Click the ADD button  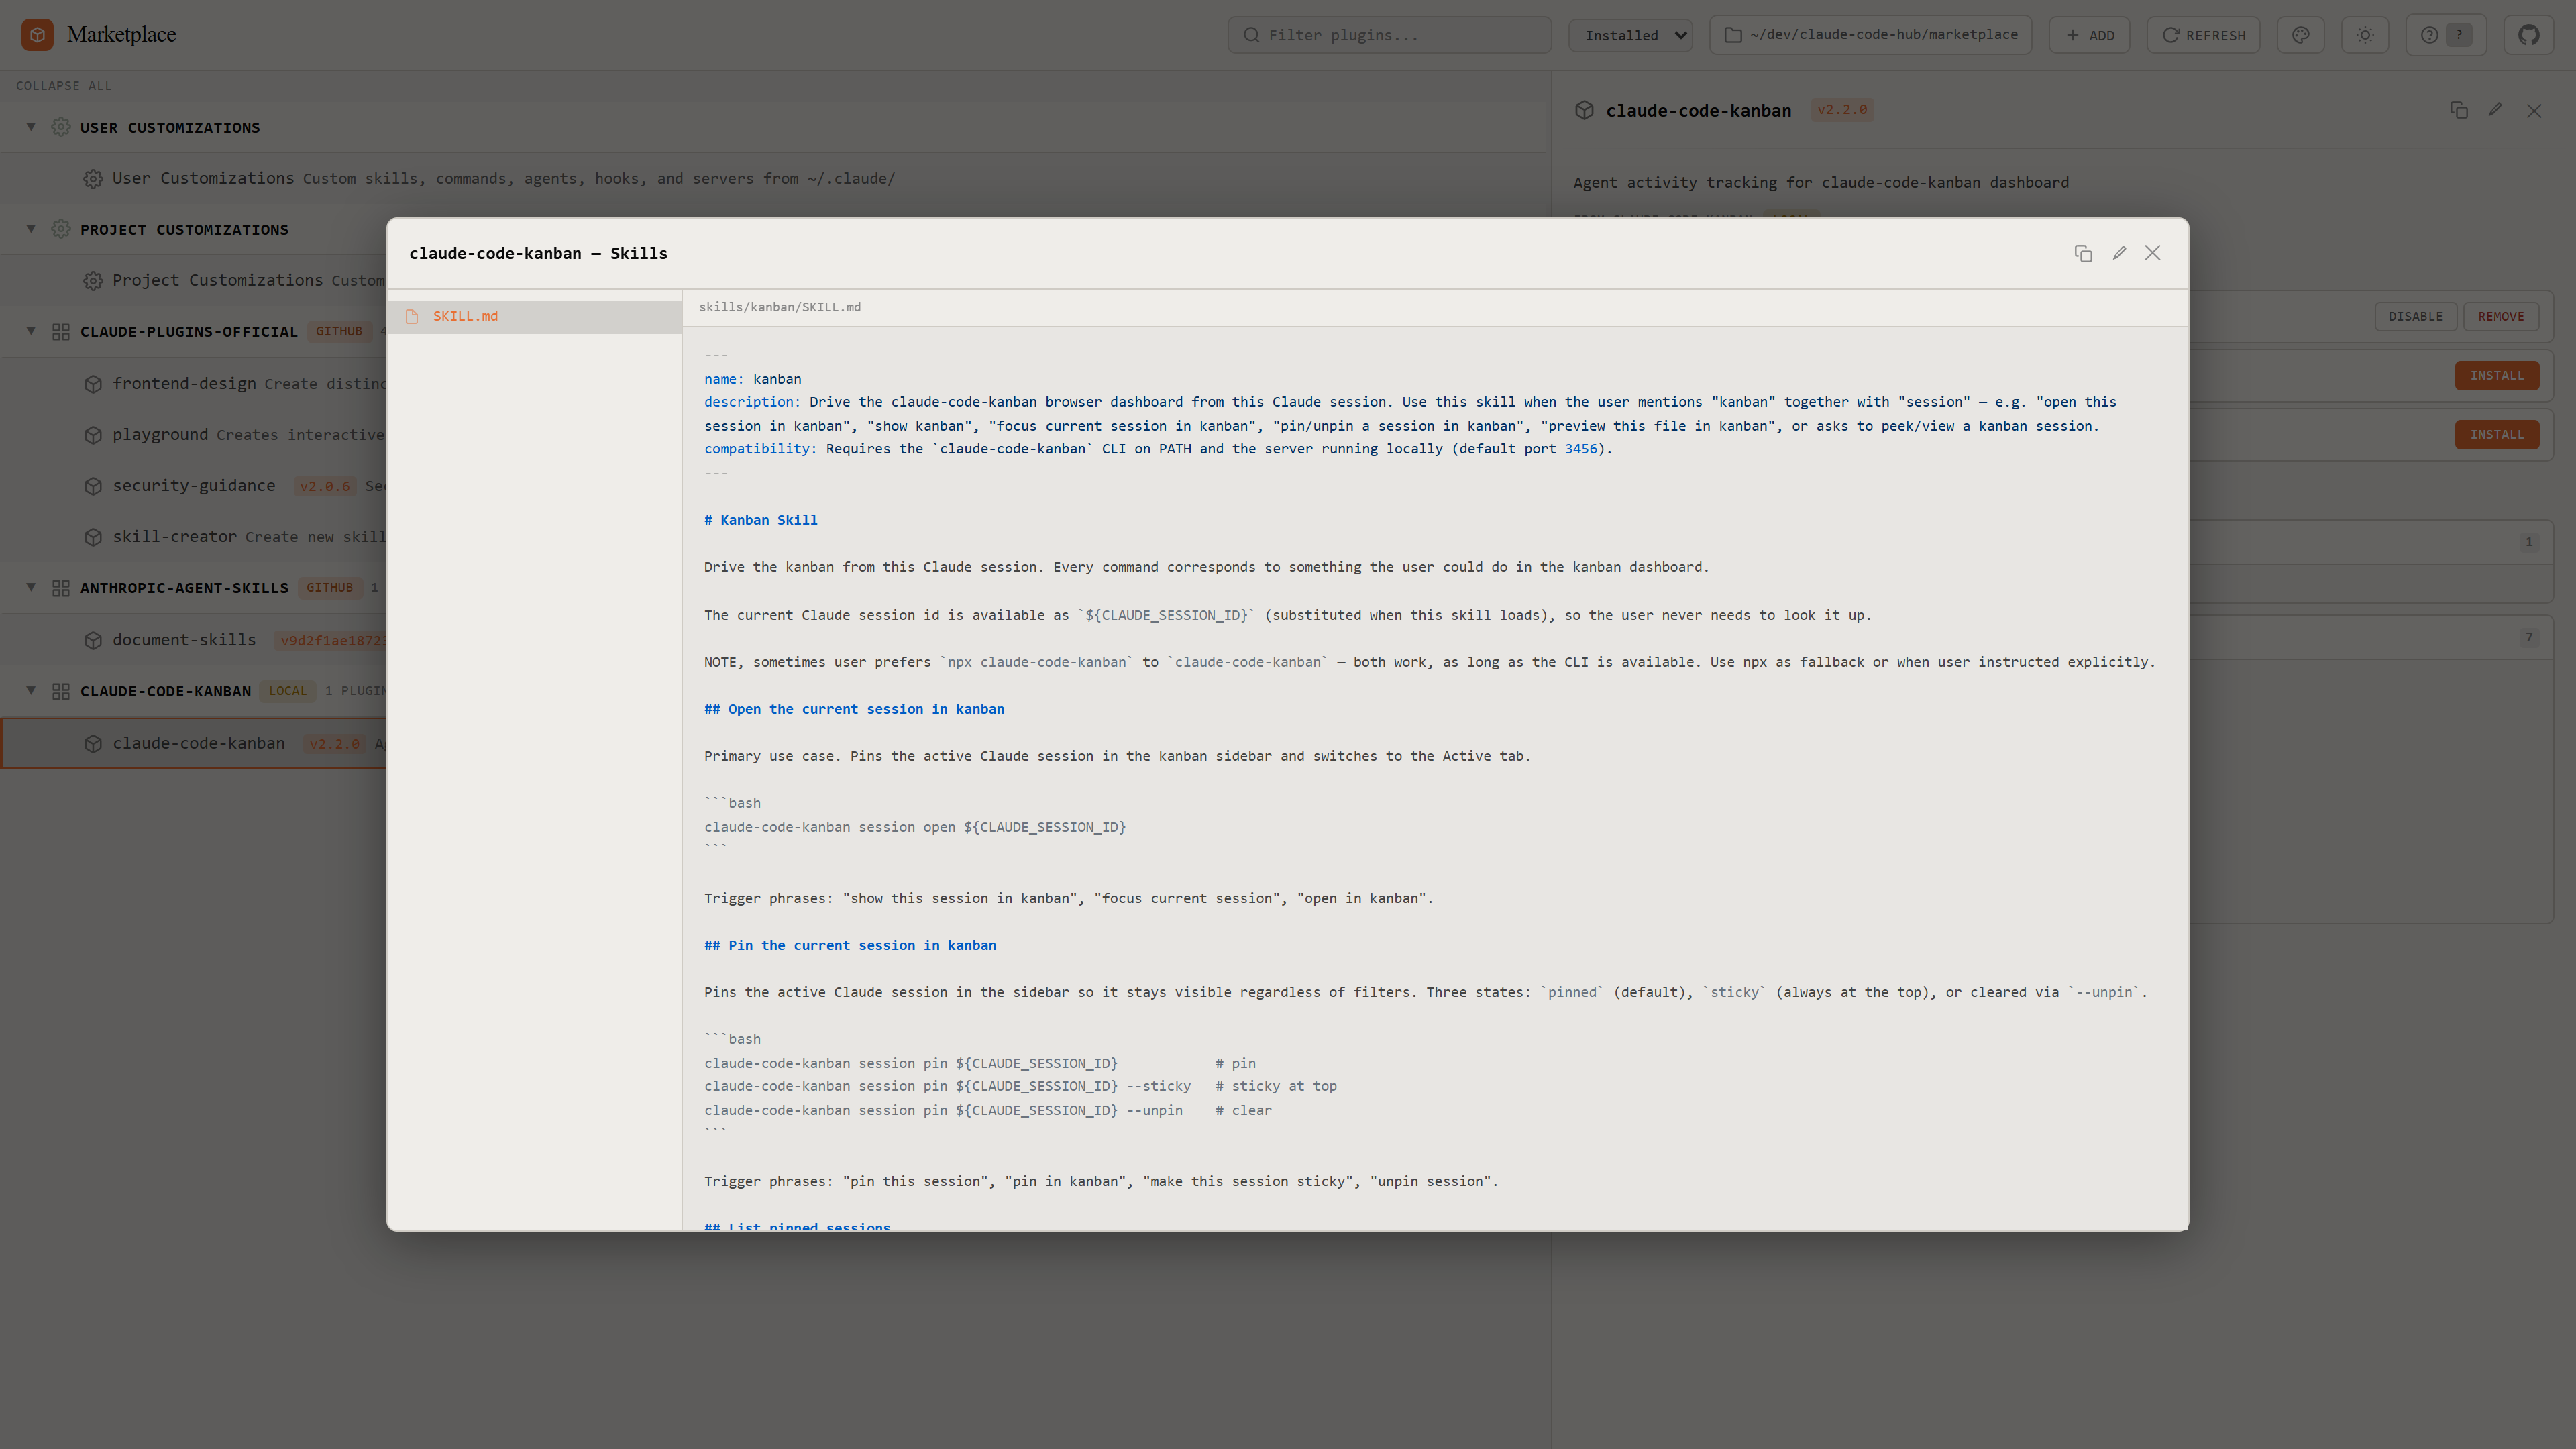tap(2089, 35)
